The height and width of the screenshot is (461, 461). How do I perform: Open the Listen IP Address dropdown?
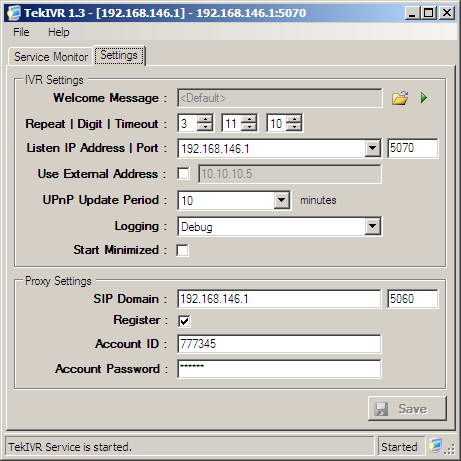pyautogui.click(x=372, y=148)
